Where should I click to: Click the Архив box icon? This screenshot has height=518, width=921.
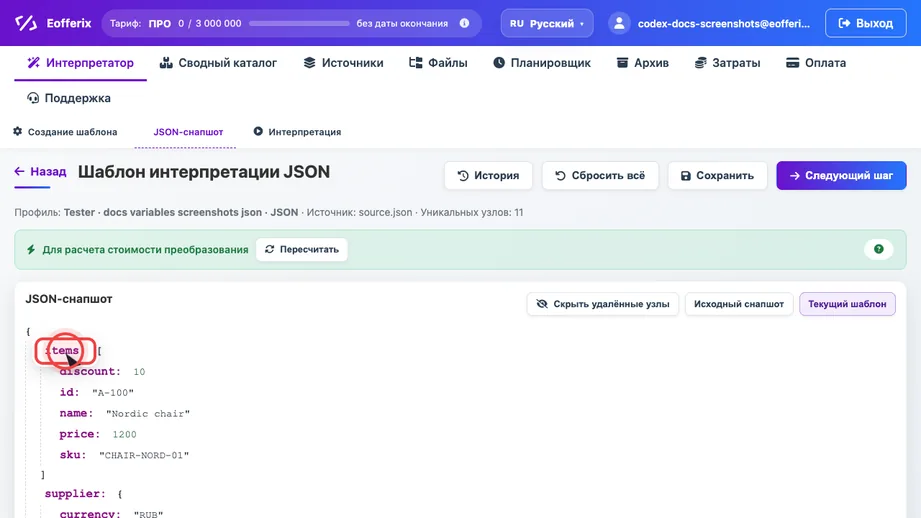click(x=622, y=62)
